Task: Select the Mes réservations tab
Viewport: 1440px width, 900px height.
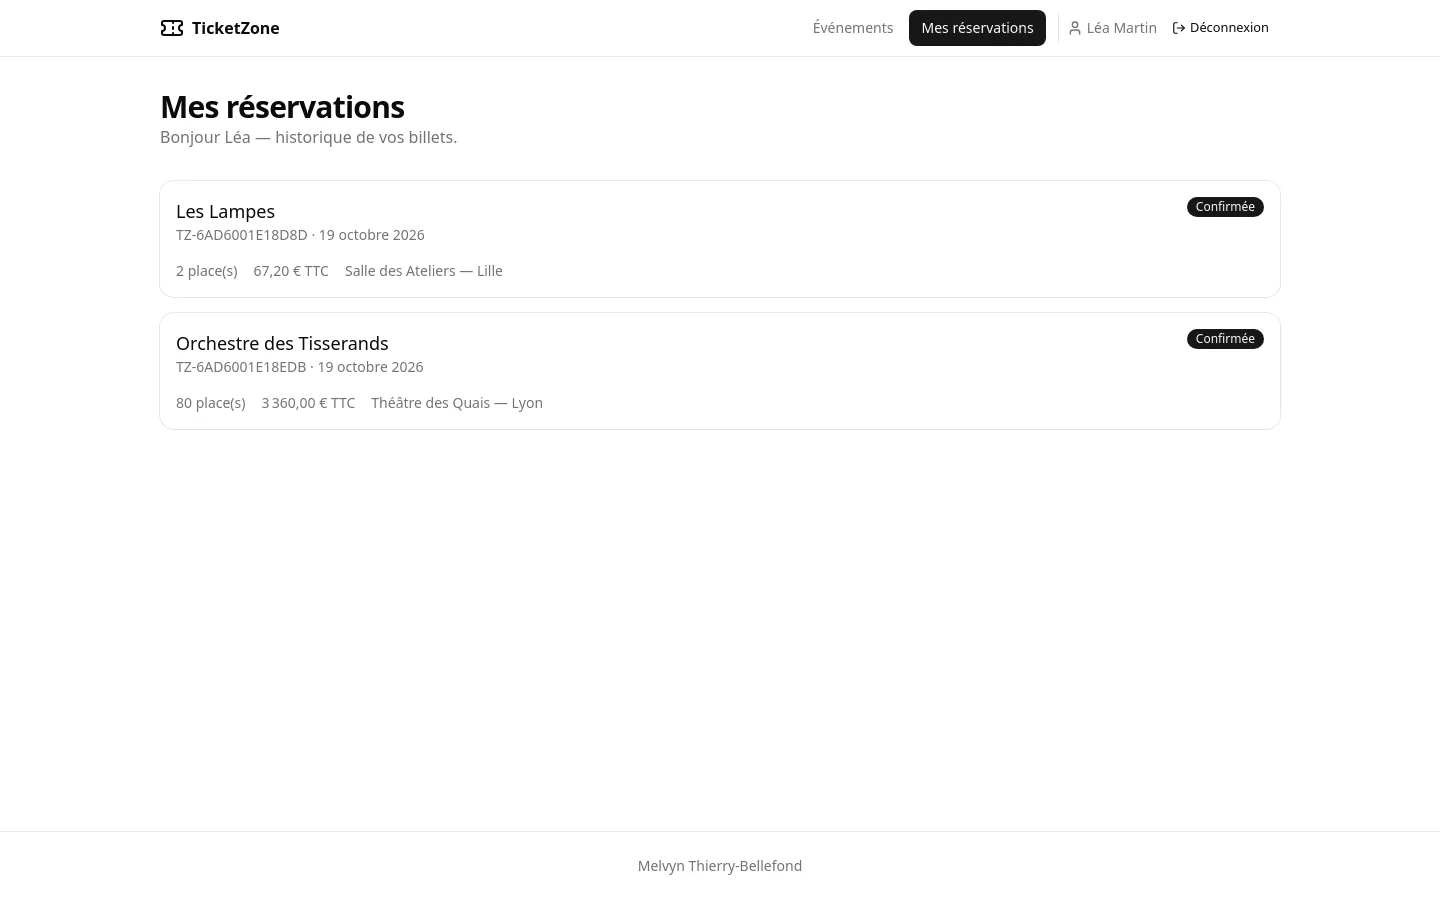Action: click(977, 28)
